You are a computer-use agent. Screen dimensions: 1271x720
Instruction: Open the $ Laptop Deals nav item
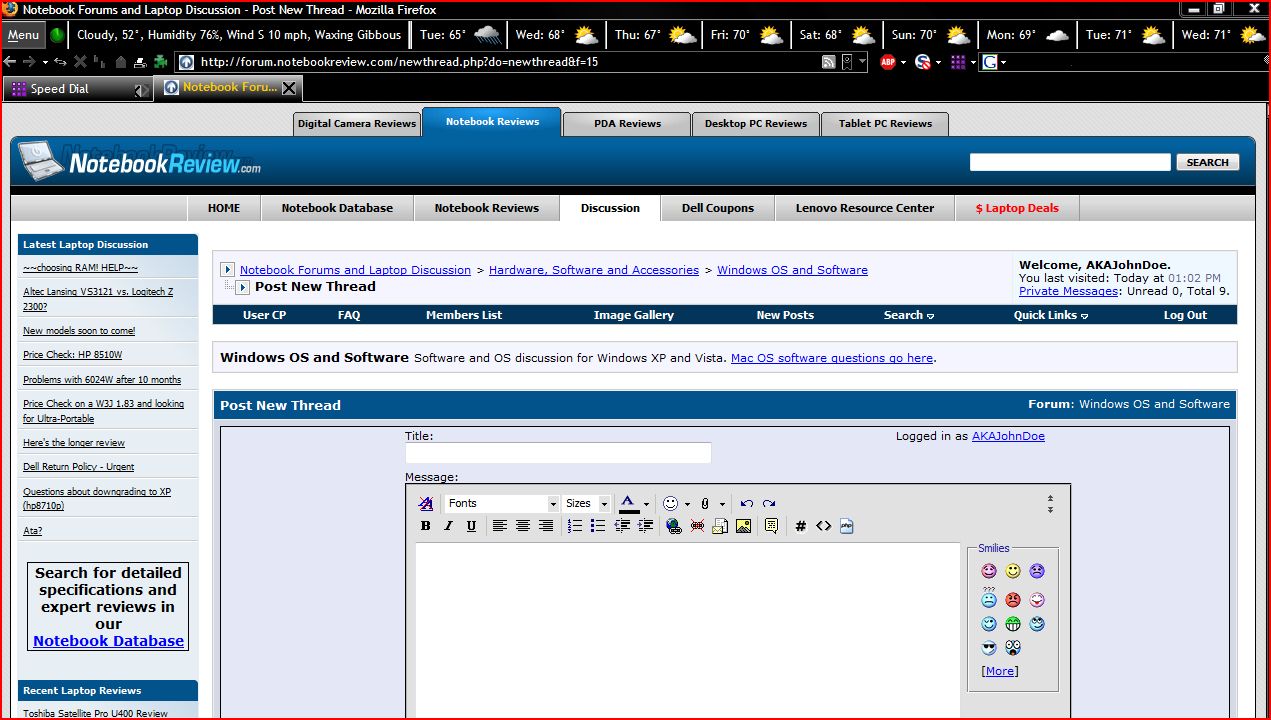(x=1017, y=208)
